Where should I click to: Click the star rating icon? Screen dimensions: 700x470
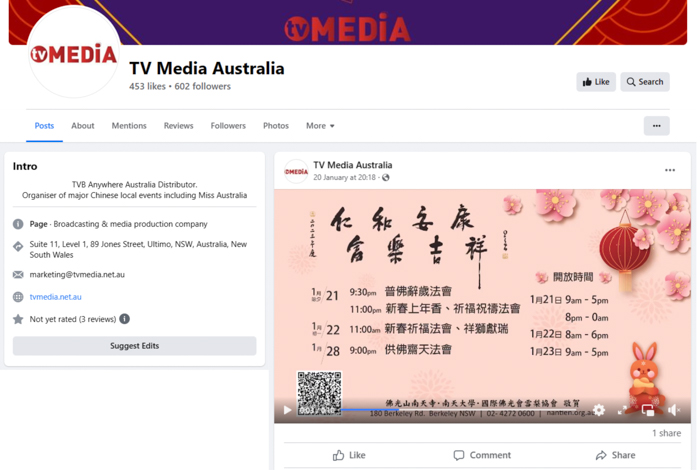18,319
